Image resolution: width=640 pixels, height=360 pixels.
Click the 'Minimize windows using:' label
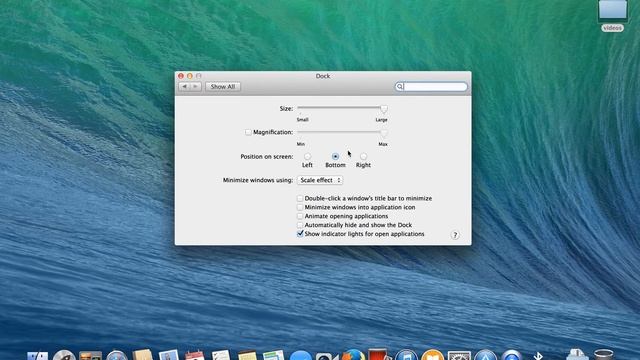pos(258,180)
